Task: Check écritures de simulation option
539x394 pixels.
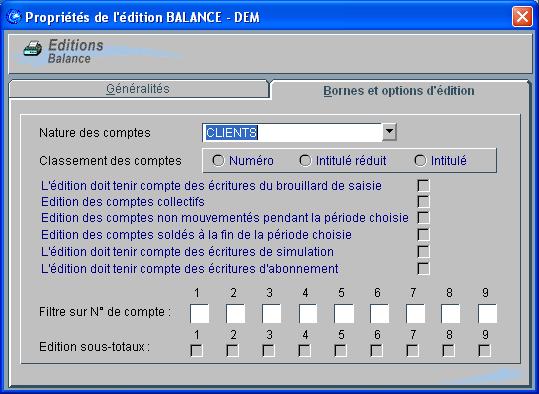Action: coord(423,251)
